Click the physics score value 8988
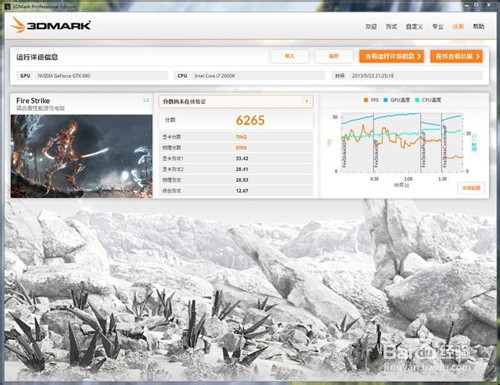Viewport: 500px width, 385px height. coord(241,148)
